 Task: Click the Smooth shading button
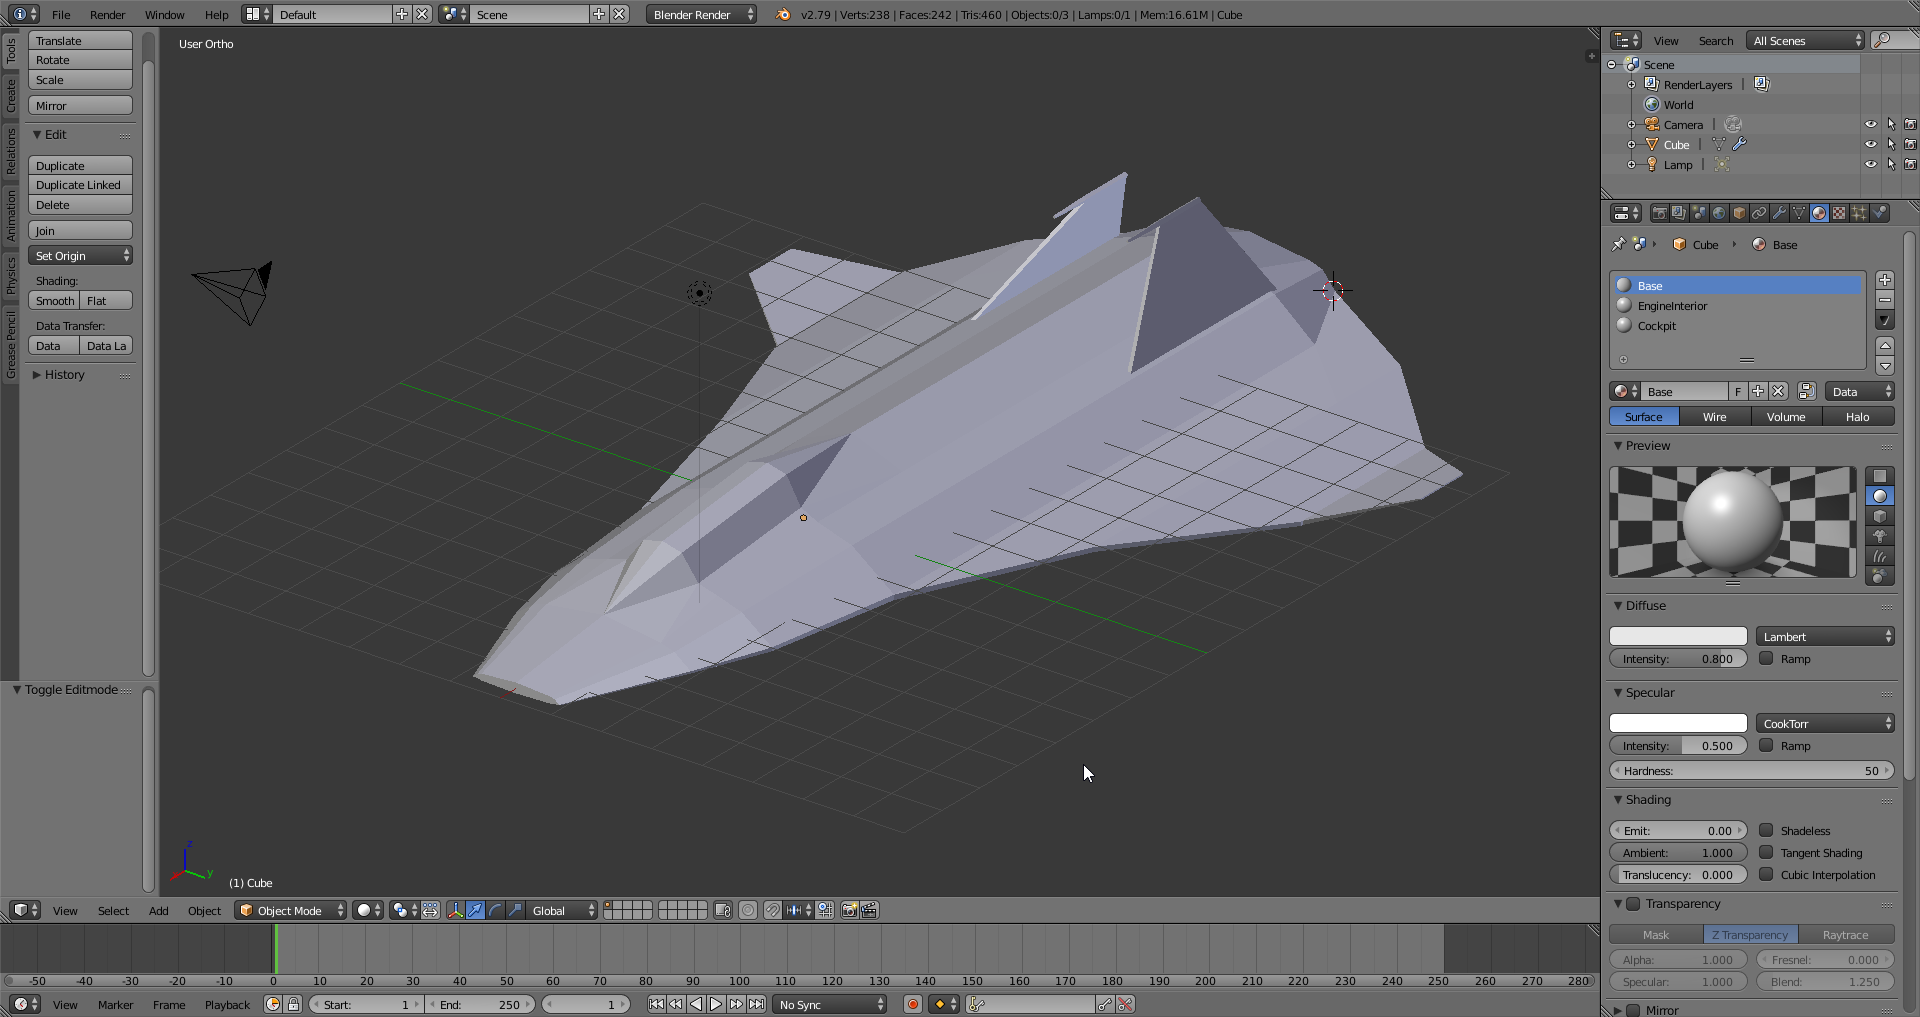(54, 301)
